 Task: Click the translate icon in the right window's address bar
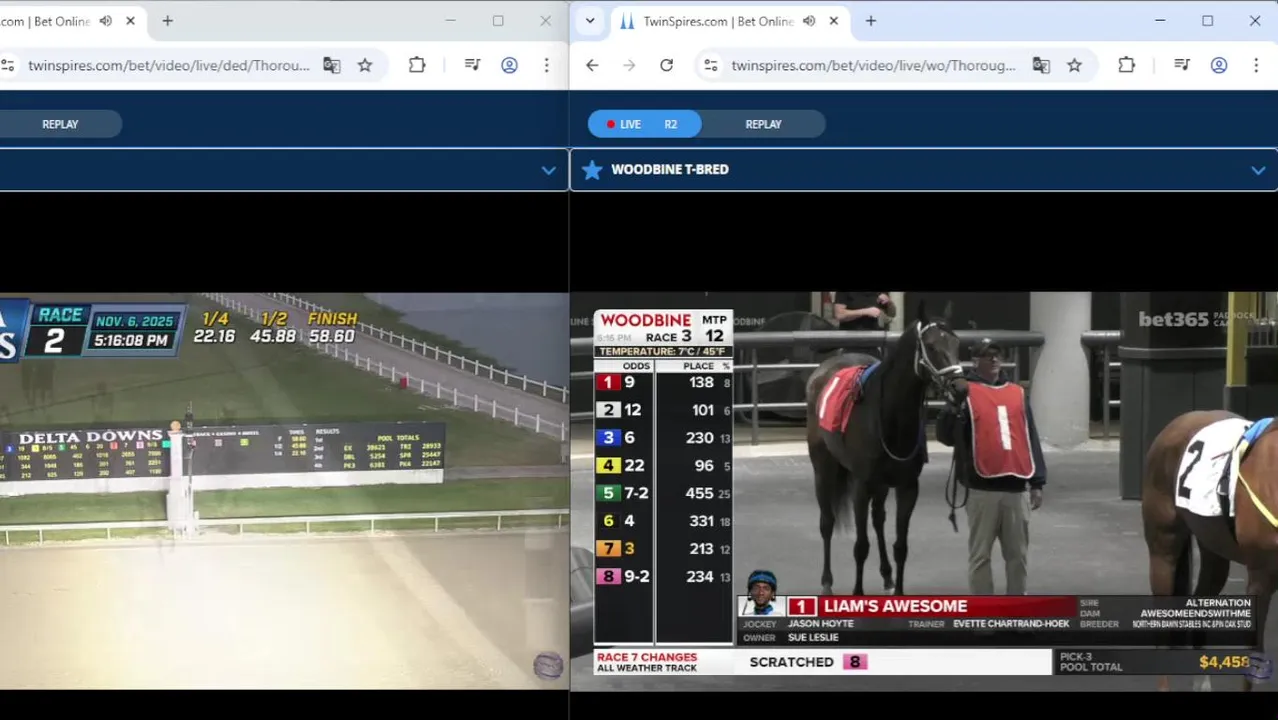1041,65
